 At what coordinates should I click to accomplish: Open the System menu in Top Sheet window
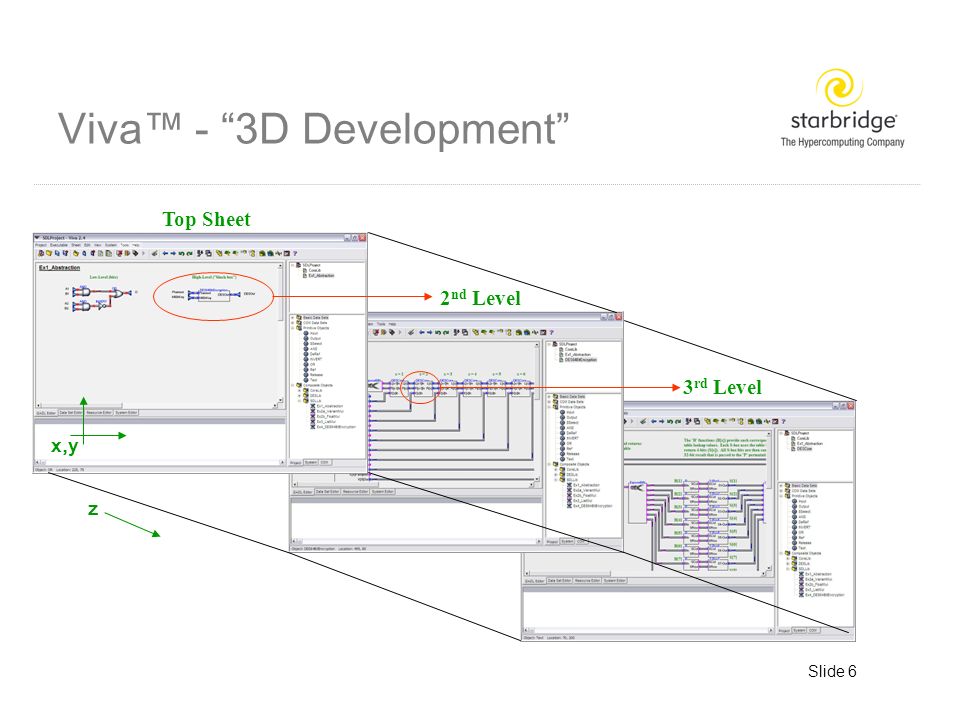111,245
